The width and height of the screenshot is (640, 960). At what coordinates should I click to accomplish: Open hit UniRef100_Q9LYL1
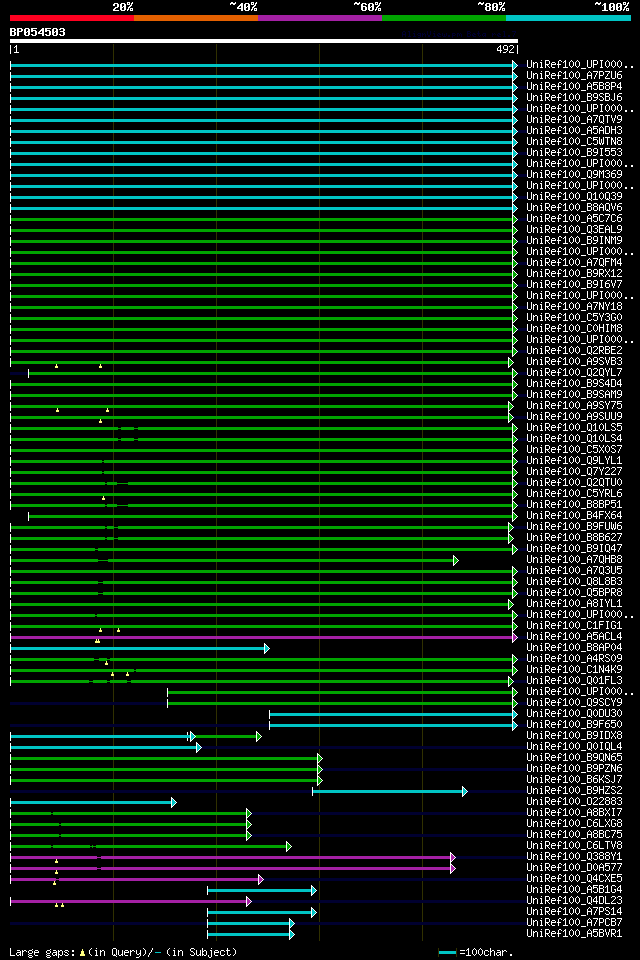pyautogui.click(x=574, y=460)
